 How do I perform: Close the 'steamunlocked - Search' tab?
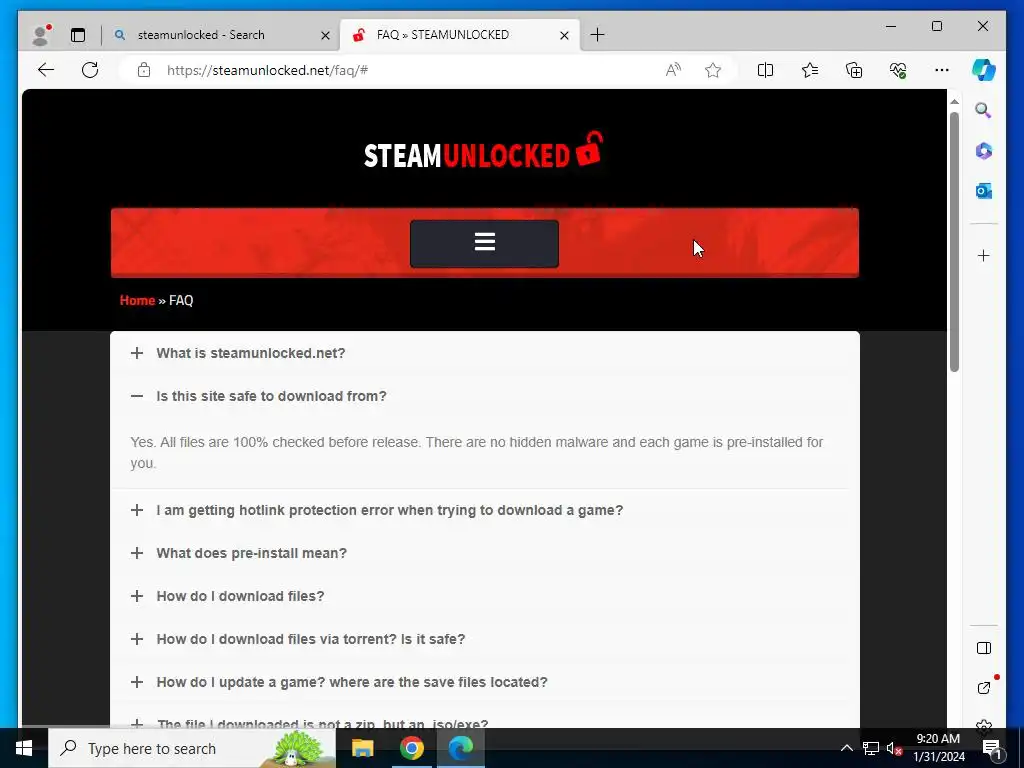tap(325, 35)
